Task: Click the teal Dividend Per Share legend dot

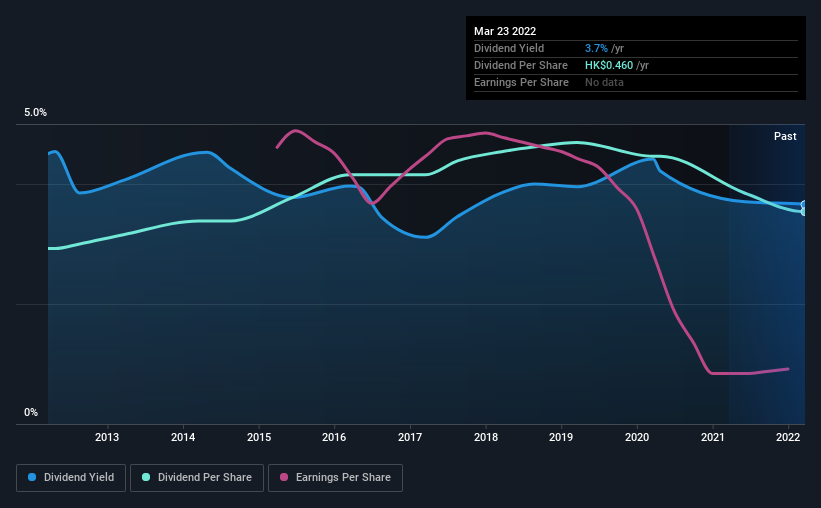Action: pos(146,477)
